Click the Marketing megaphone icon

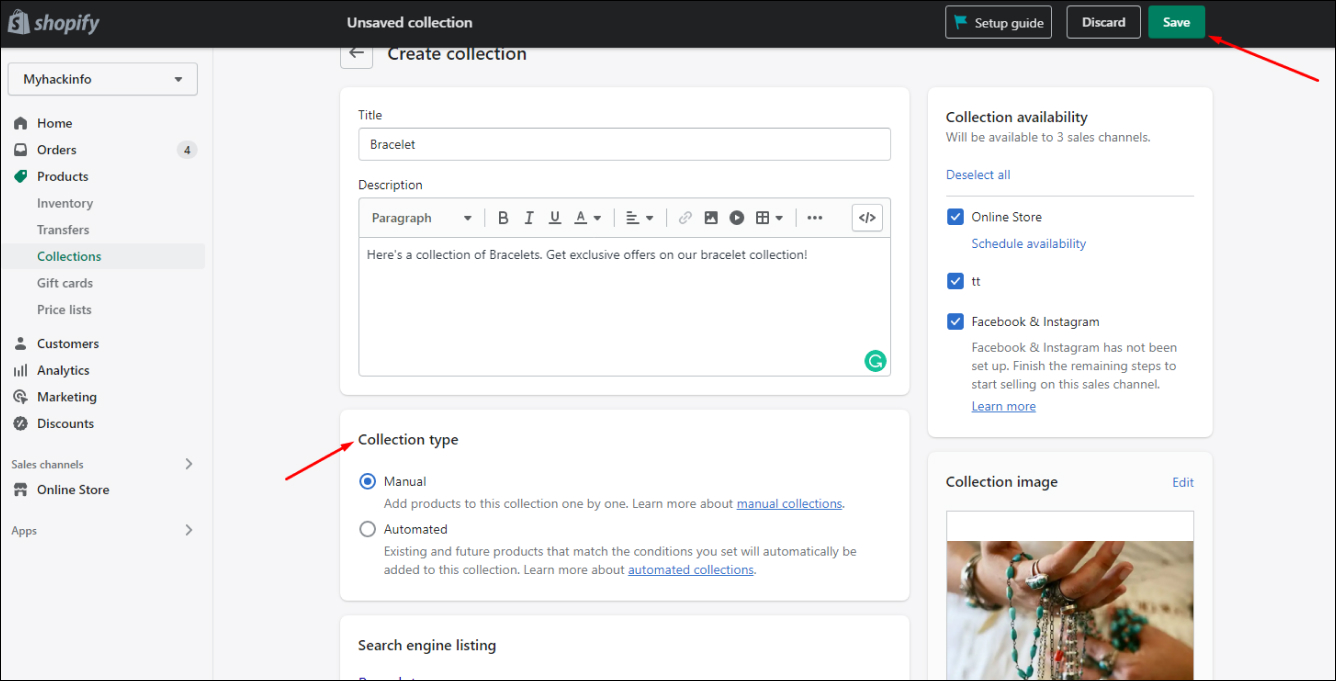(x=20, y=397)
